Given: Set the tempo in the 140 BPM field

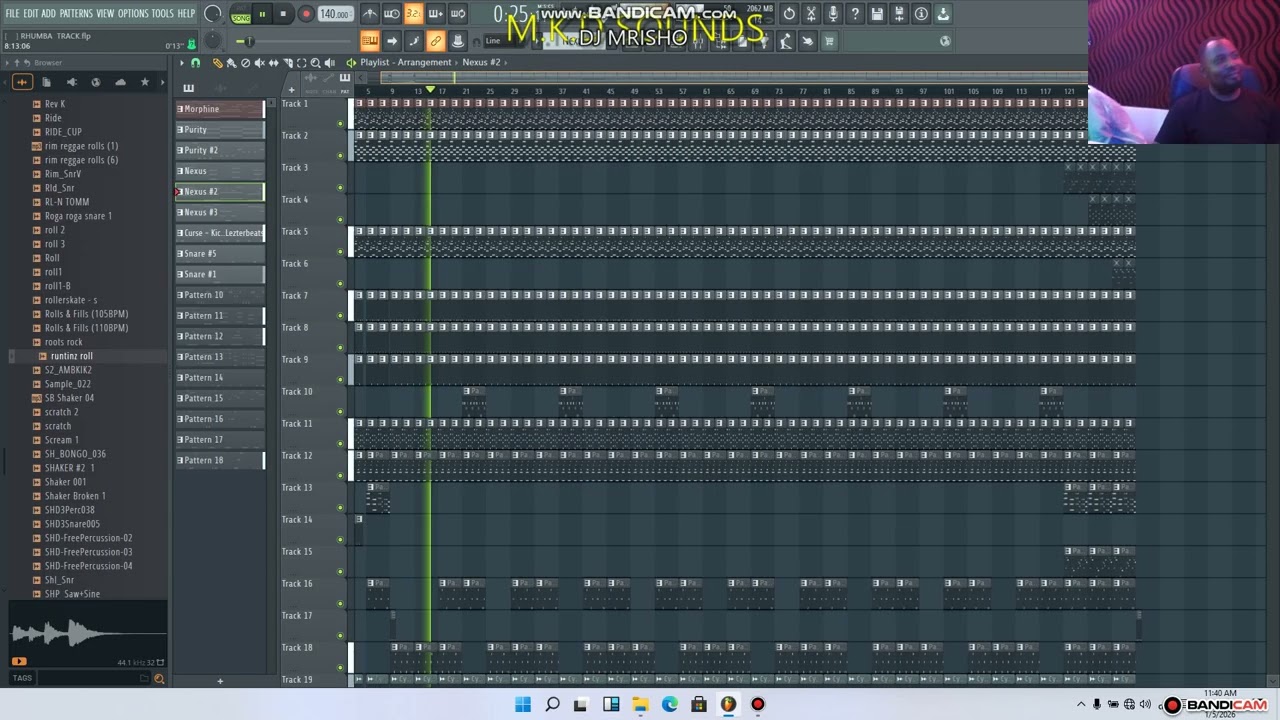Looking at the screenshot, I should pos(334,14).
